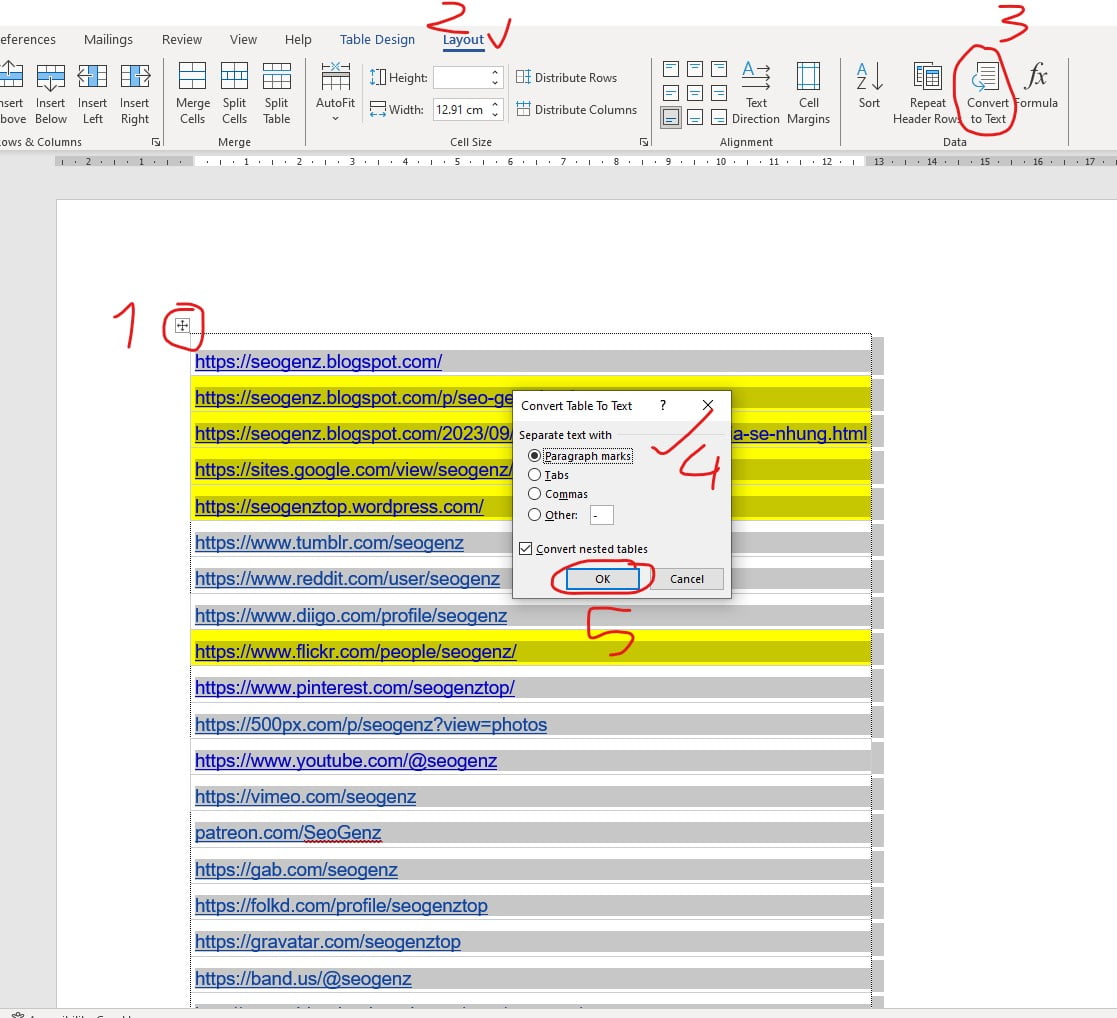Align cell text center
The height and width of the screenshot is (1018, 1117).
695,93
